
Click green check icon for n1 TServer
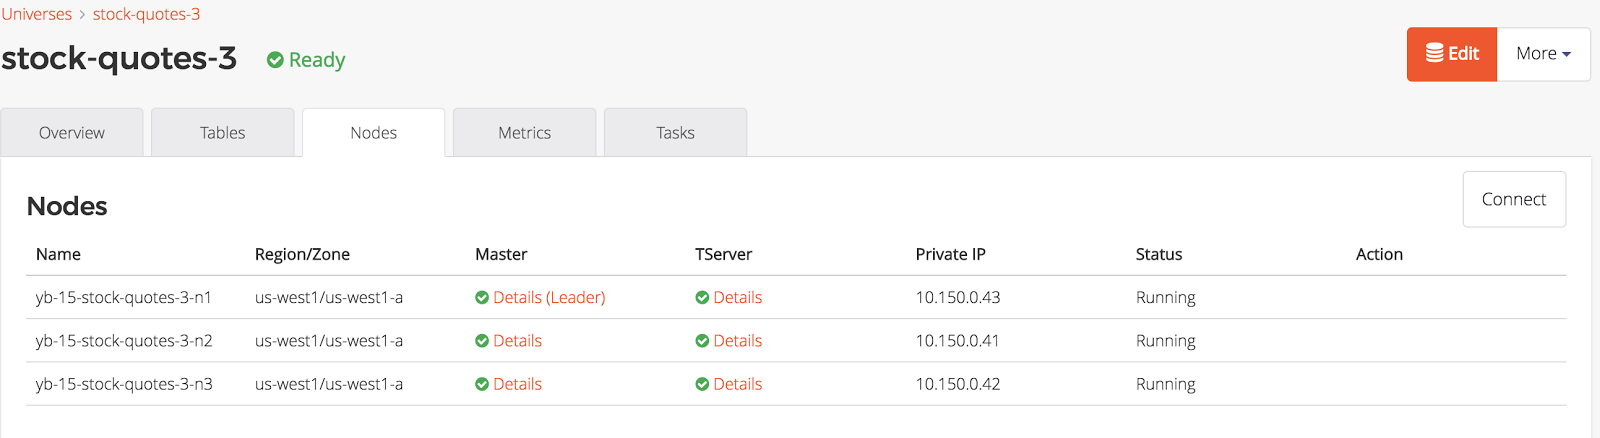pos(702,298)
